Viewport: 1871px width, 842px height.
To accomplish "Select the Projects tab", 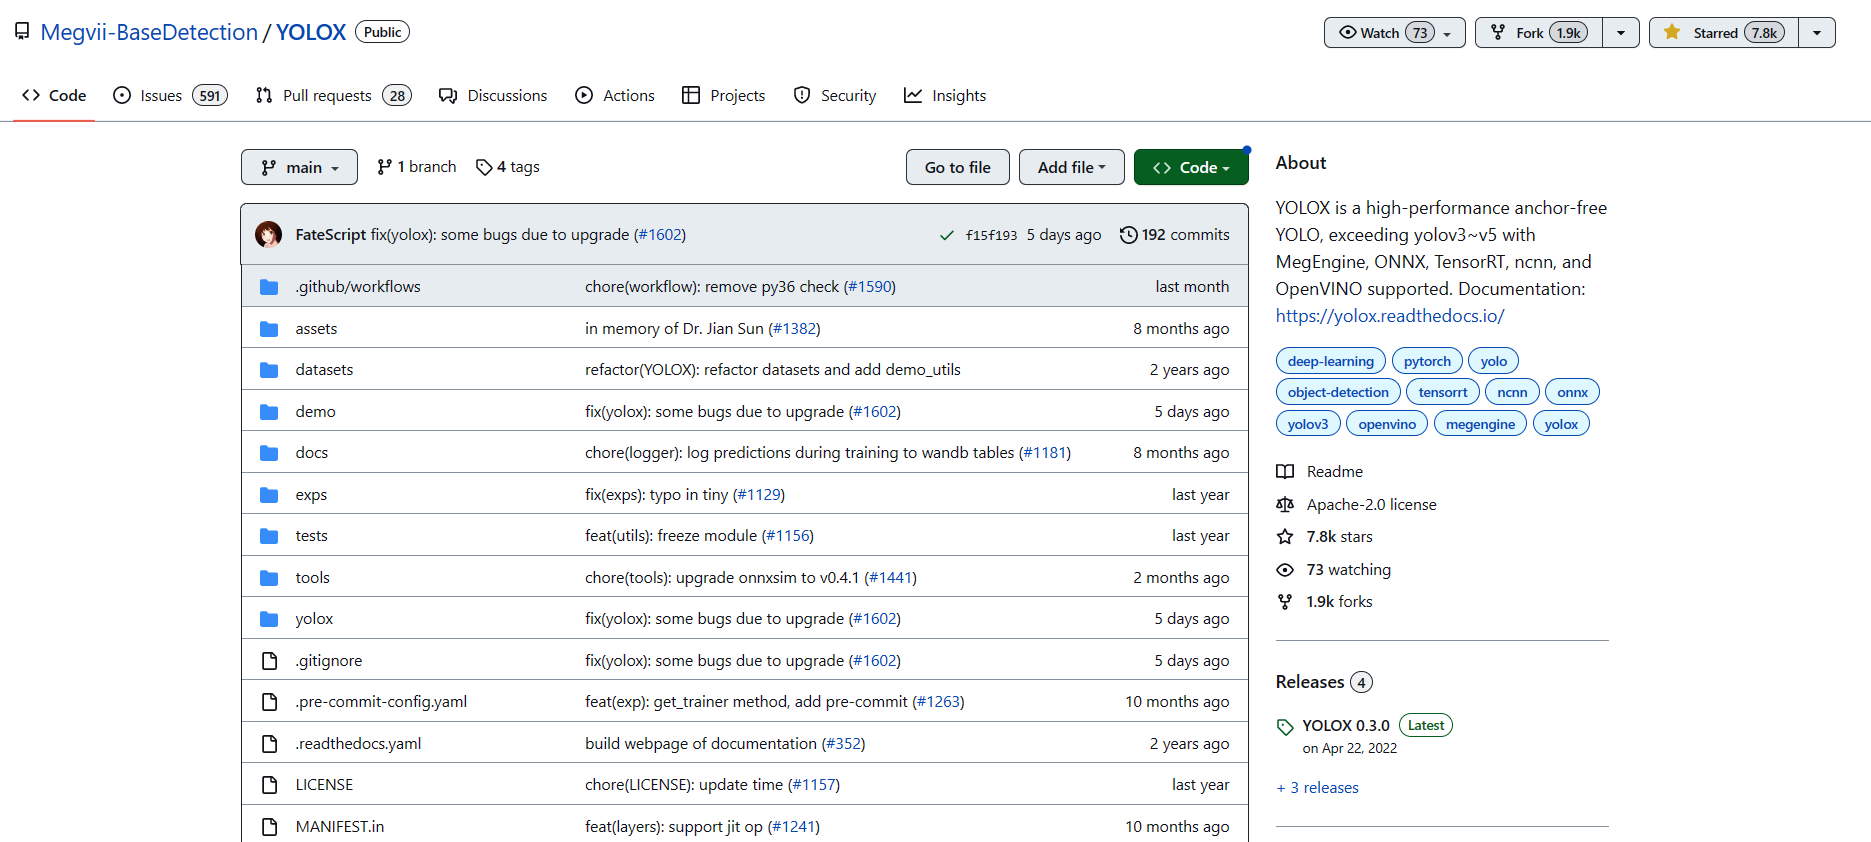I will coord(724,96).
